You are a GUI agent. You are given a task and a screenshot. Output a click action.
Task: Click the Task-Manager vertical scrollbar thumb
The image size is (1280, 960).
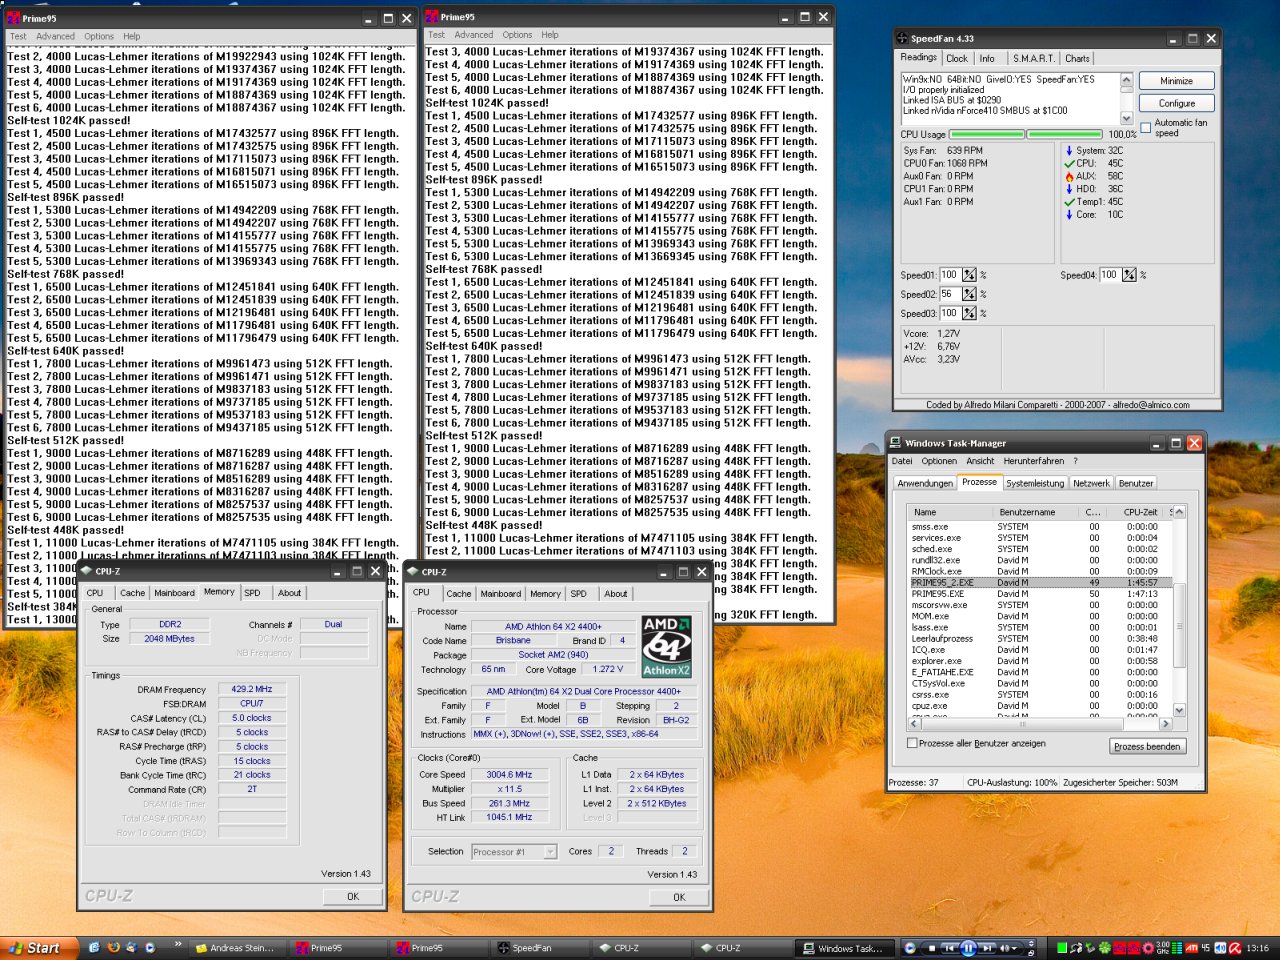point(1179,625)
